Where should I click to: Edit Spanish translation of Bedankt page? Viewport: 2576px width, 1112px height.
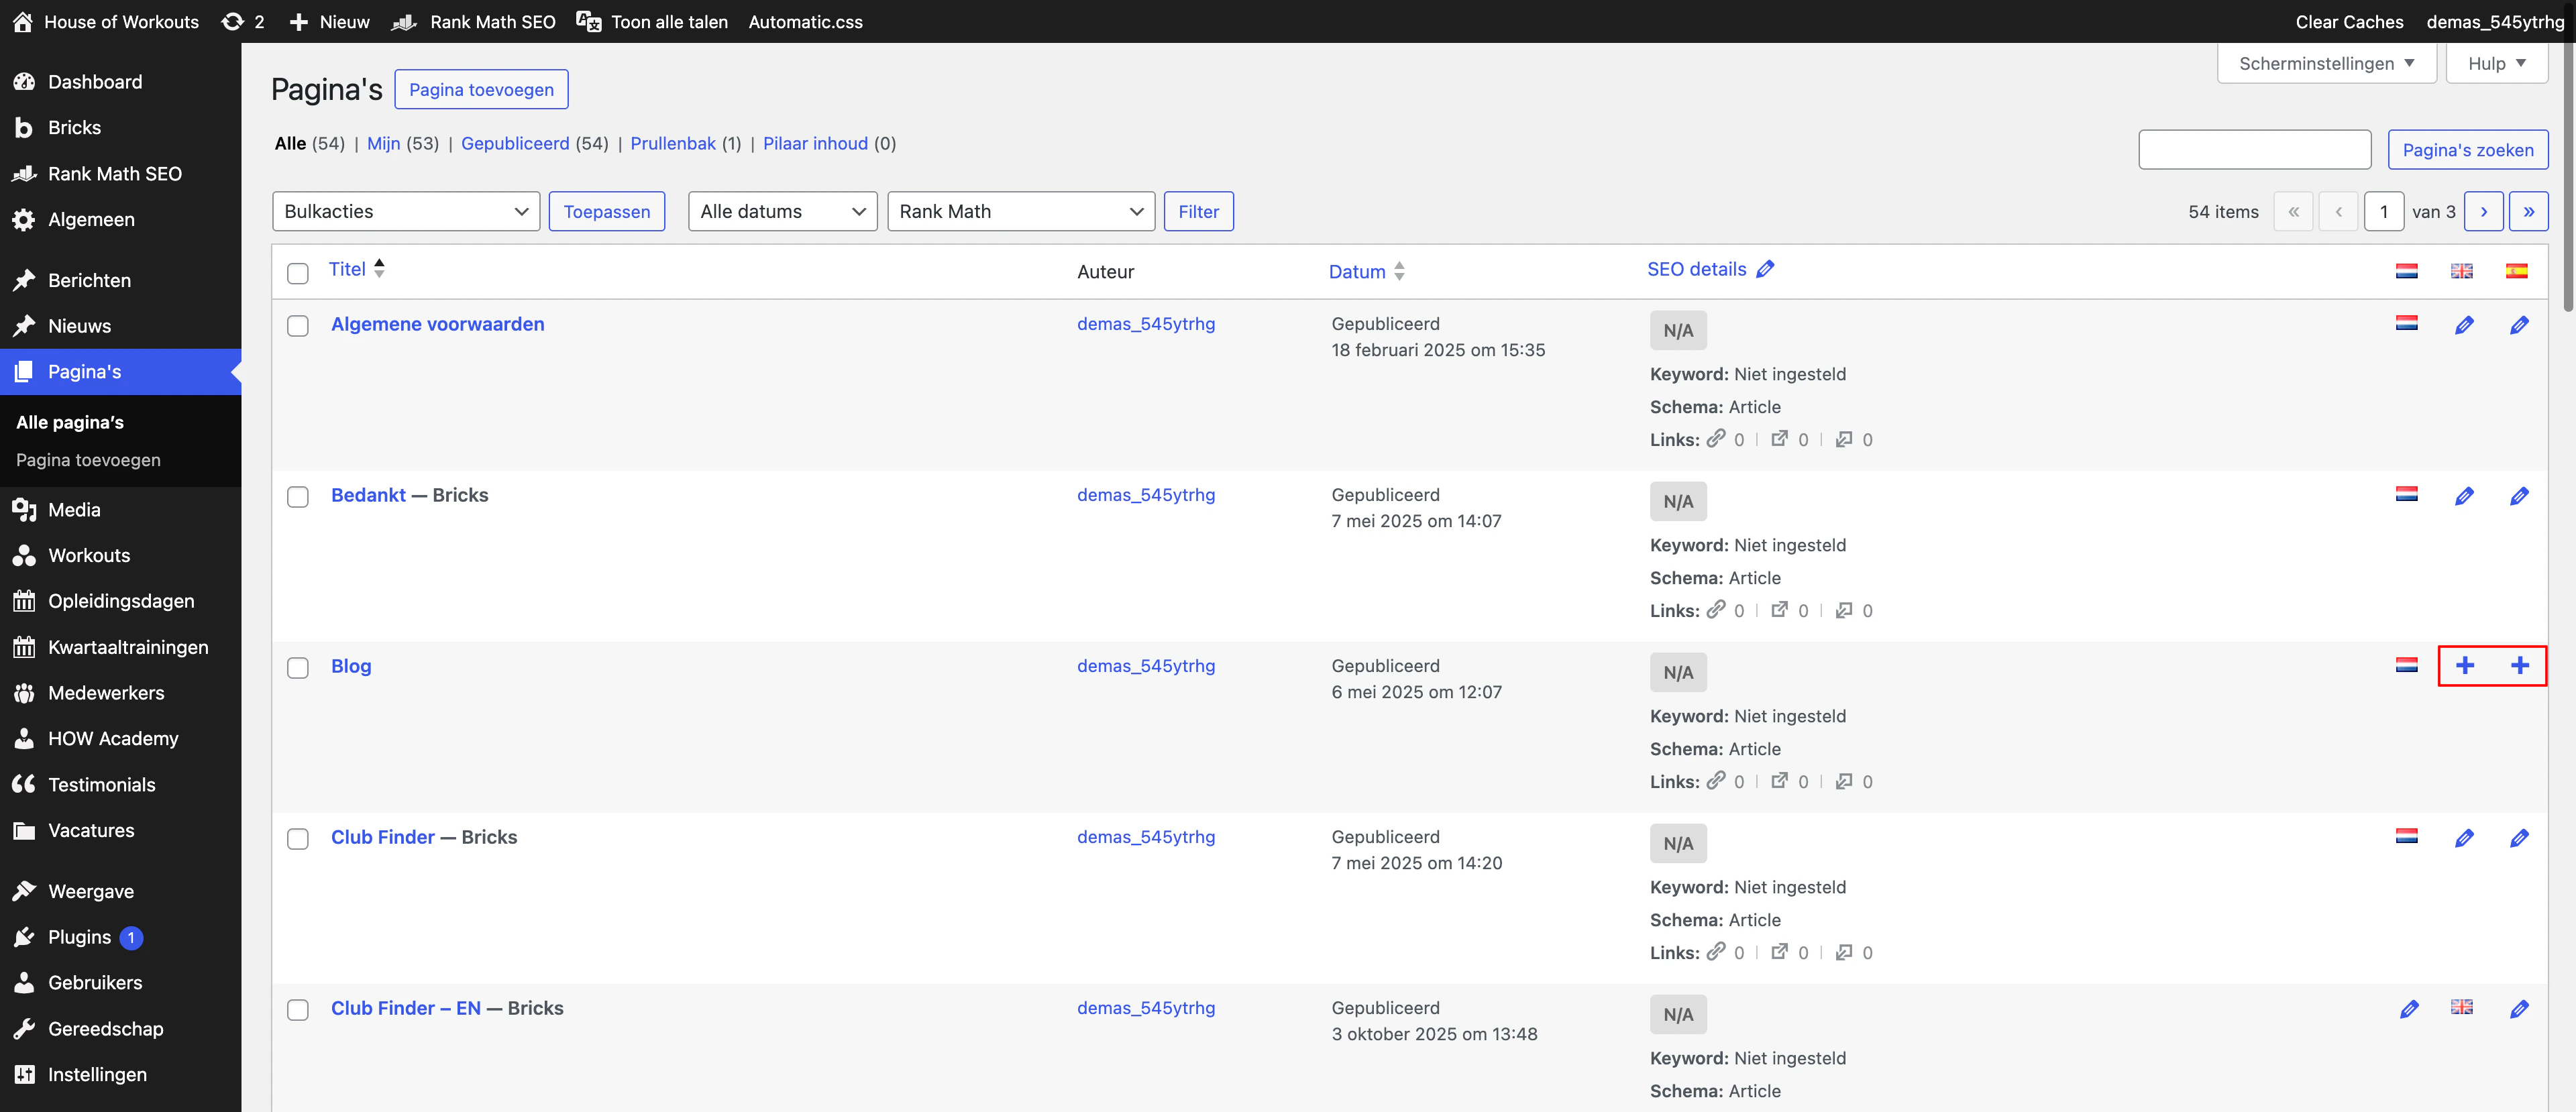pos(2519,496)
